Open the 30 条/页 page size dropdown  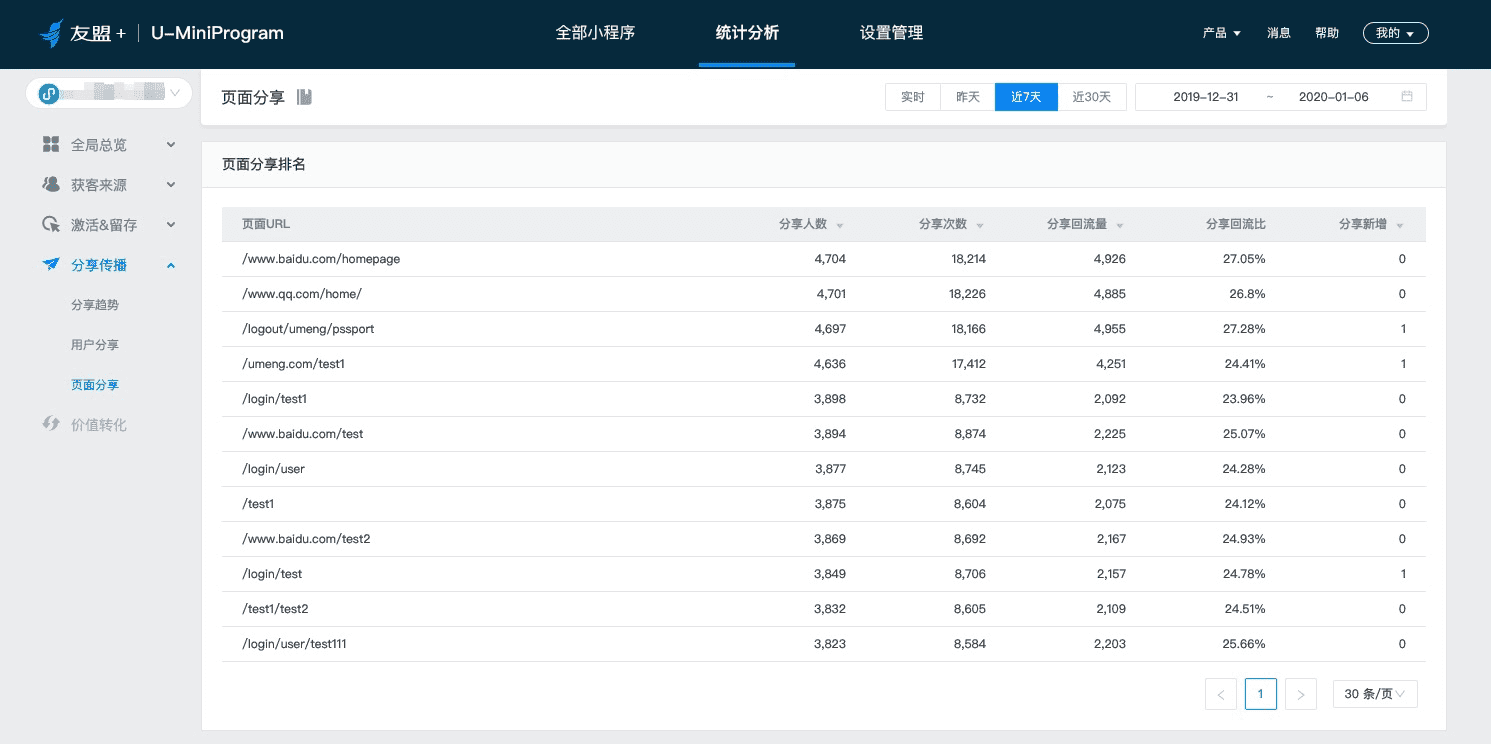click(x=1375, y=694)
